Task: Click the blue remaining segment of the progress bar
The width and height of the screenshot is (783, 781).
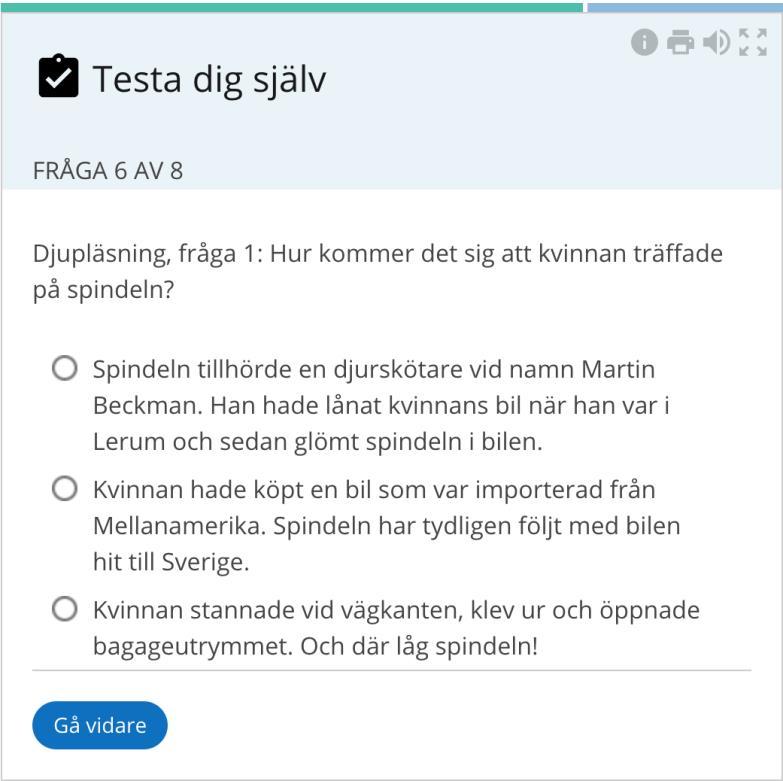Action: tap(685, 7)
